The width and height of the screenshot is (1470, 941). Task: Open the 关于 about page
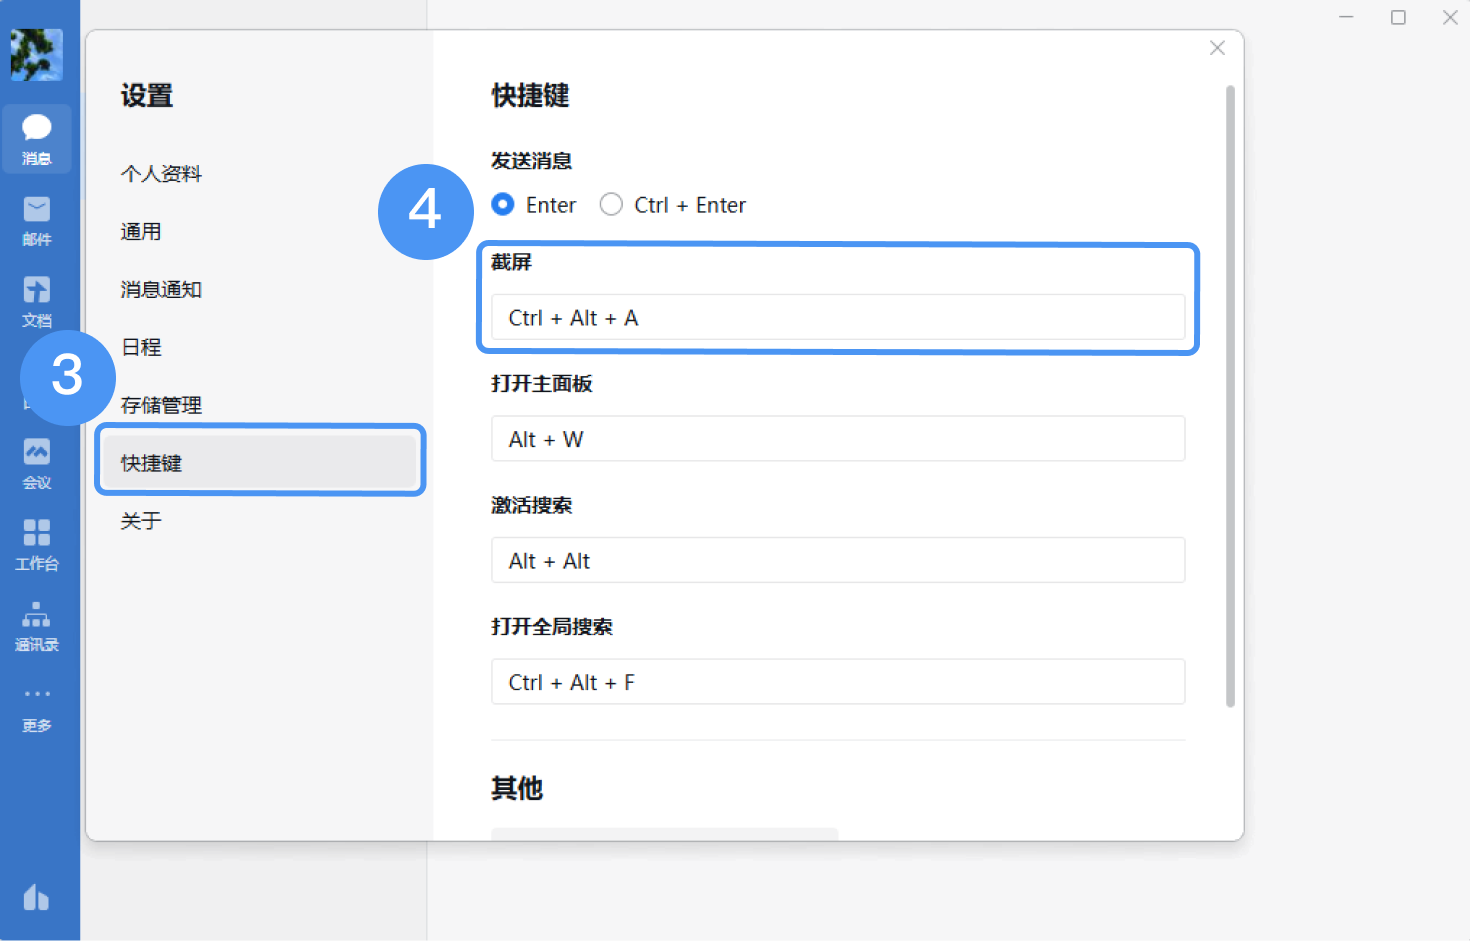click(x=139, y=520)
